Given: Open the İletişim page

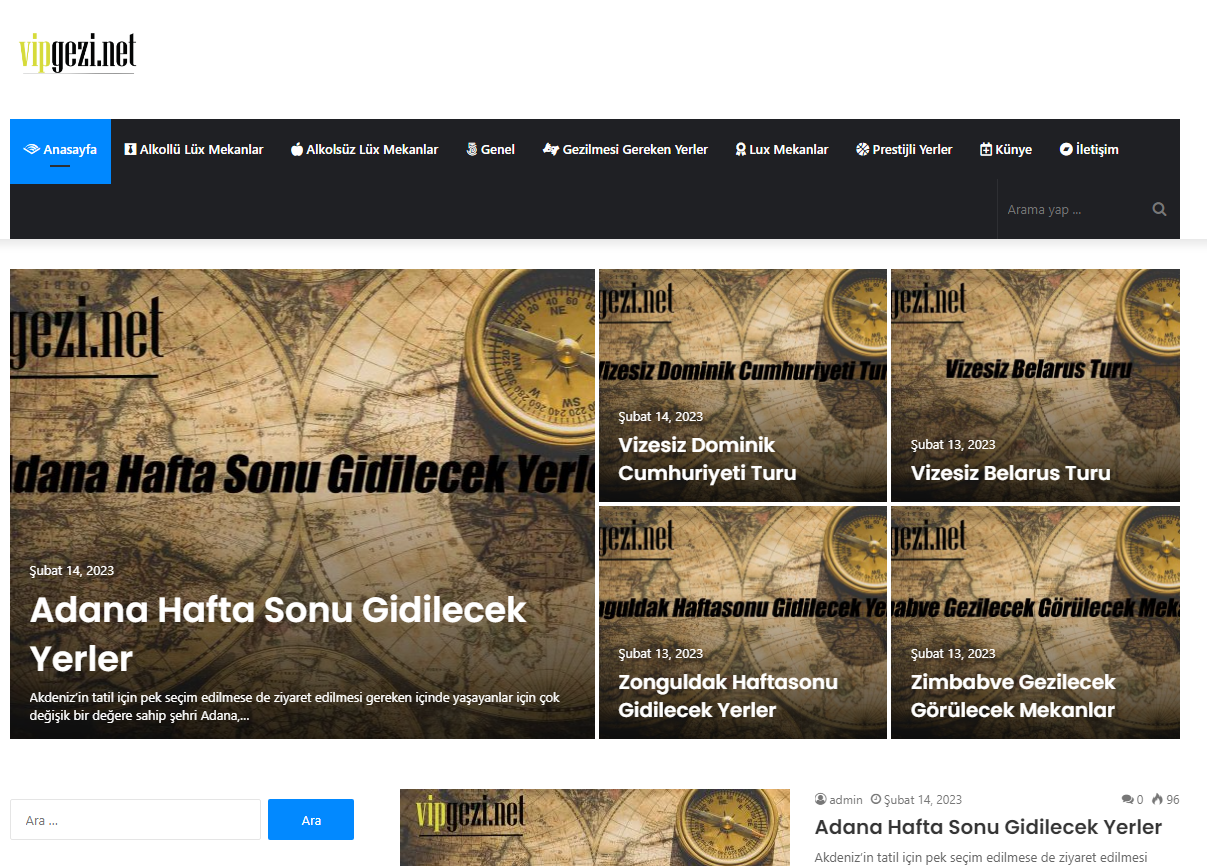Looking at the screenshot, I should [1089, 150].
